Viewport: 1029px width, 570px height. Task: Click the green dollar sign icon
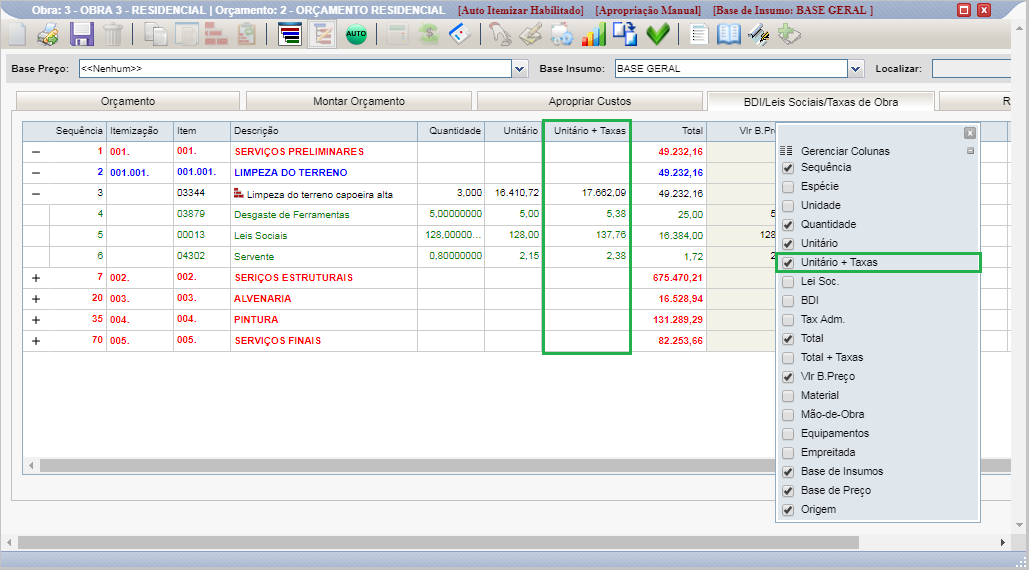tap(429, 34)
